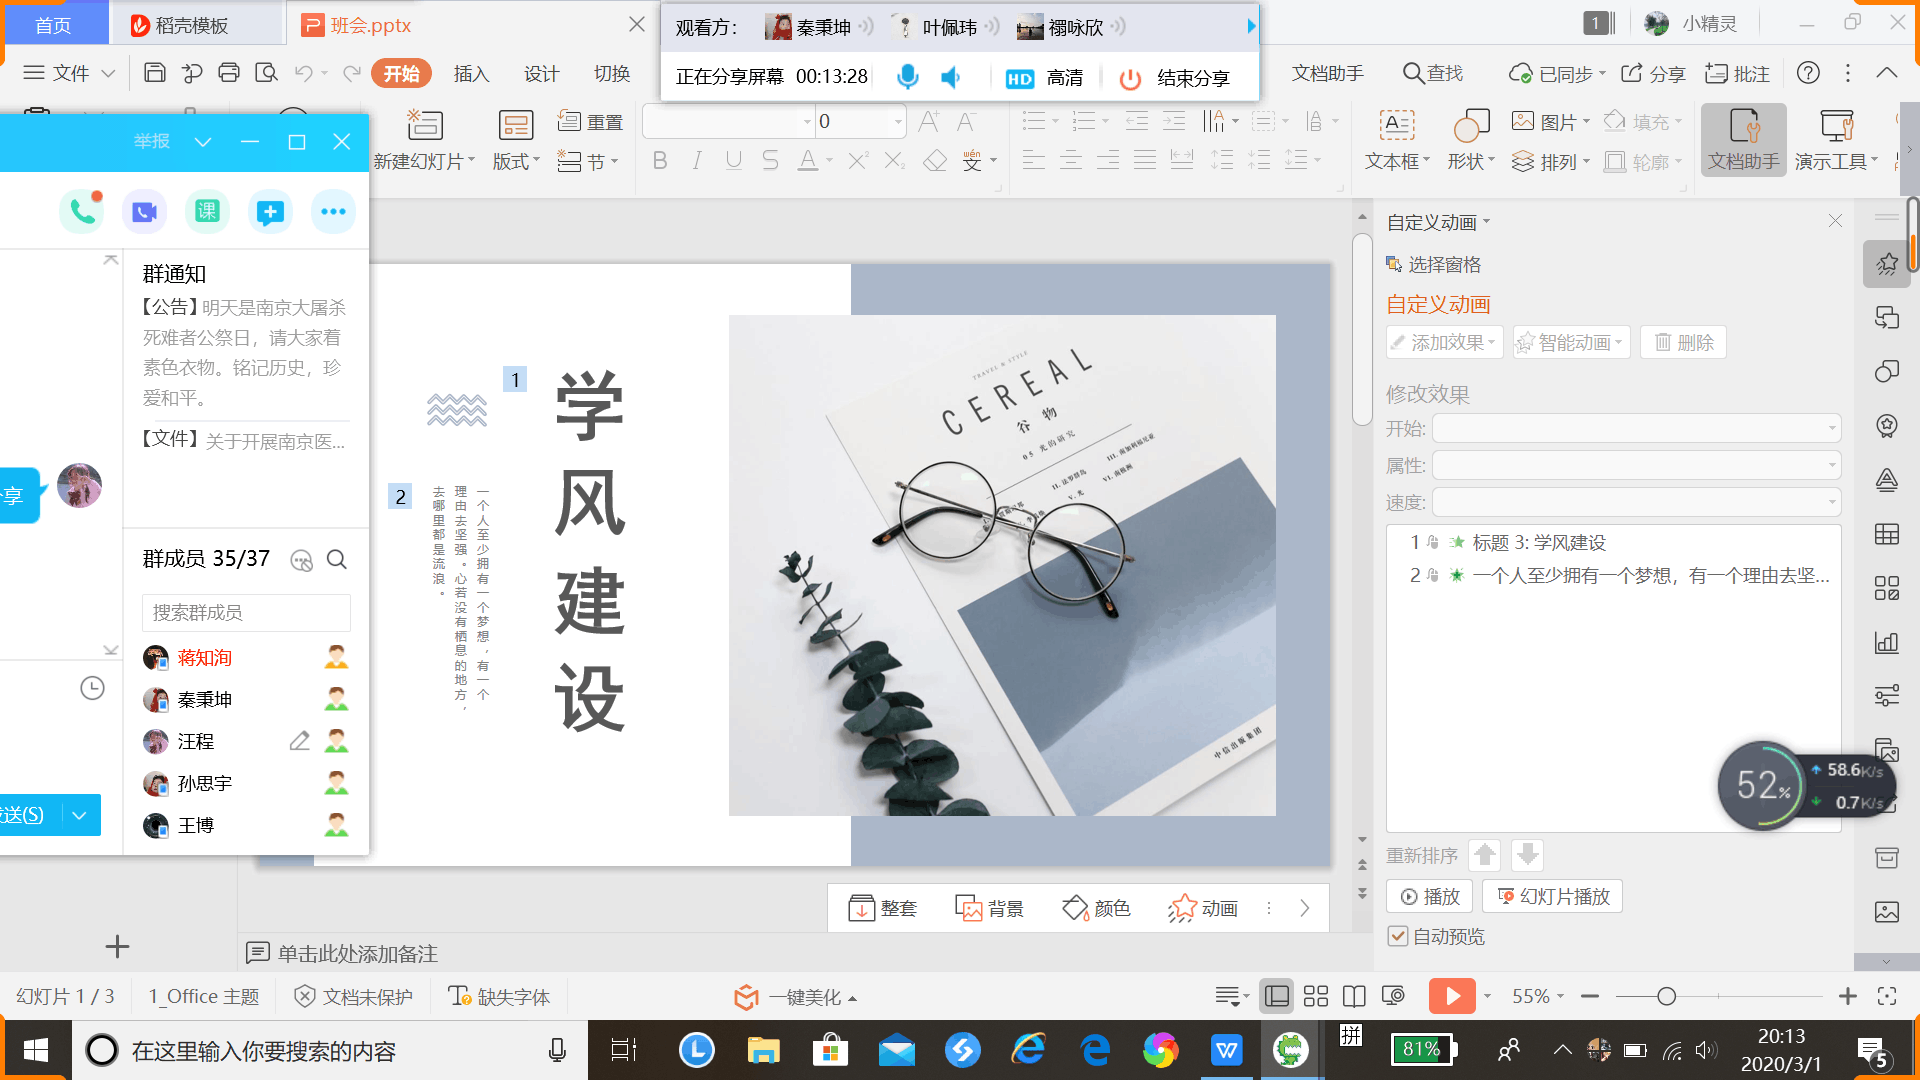The width and height of the screenshot is (1920, 1080).
Task: Mute the microphone in sharing bar
Action: click(907, 77)
